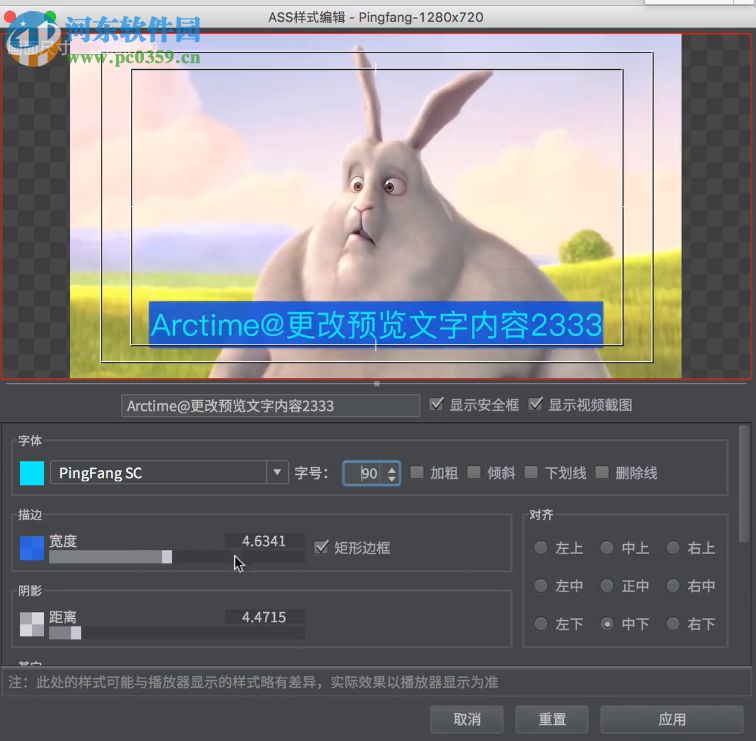Select 中下 bottom-center alignment
756x741 pixels.
coord(607,624)
